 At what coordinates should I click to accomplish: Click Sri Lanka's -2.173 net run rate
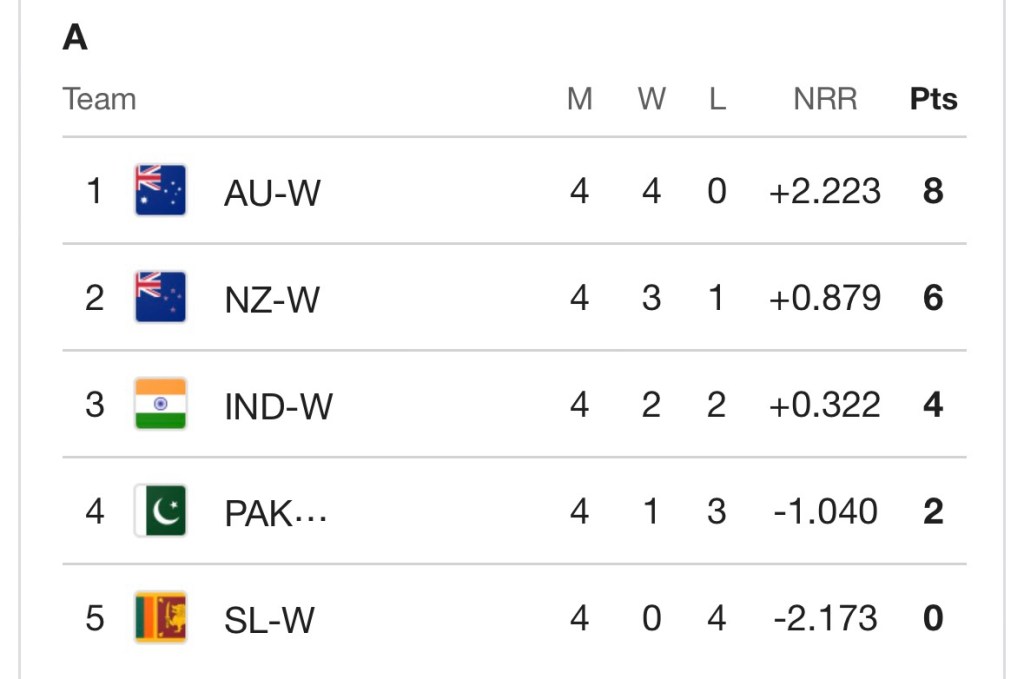click(x=825, y=618)
